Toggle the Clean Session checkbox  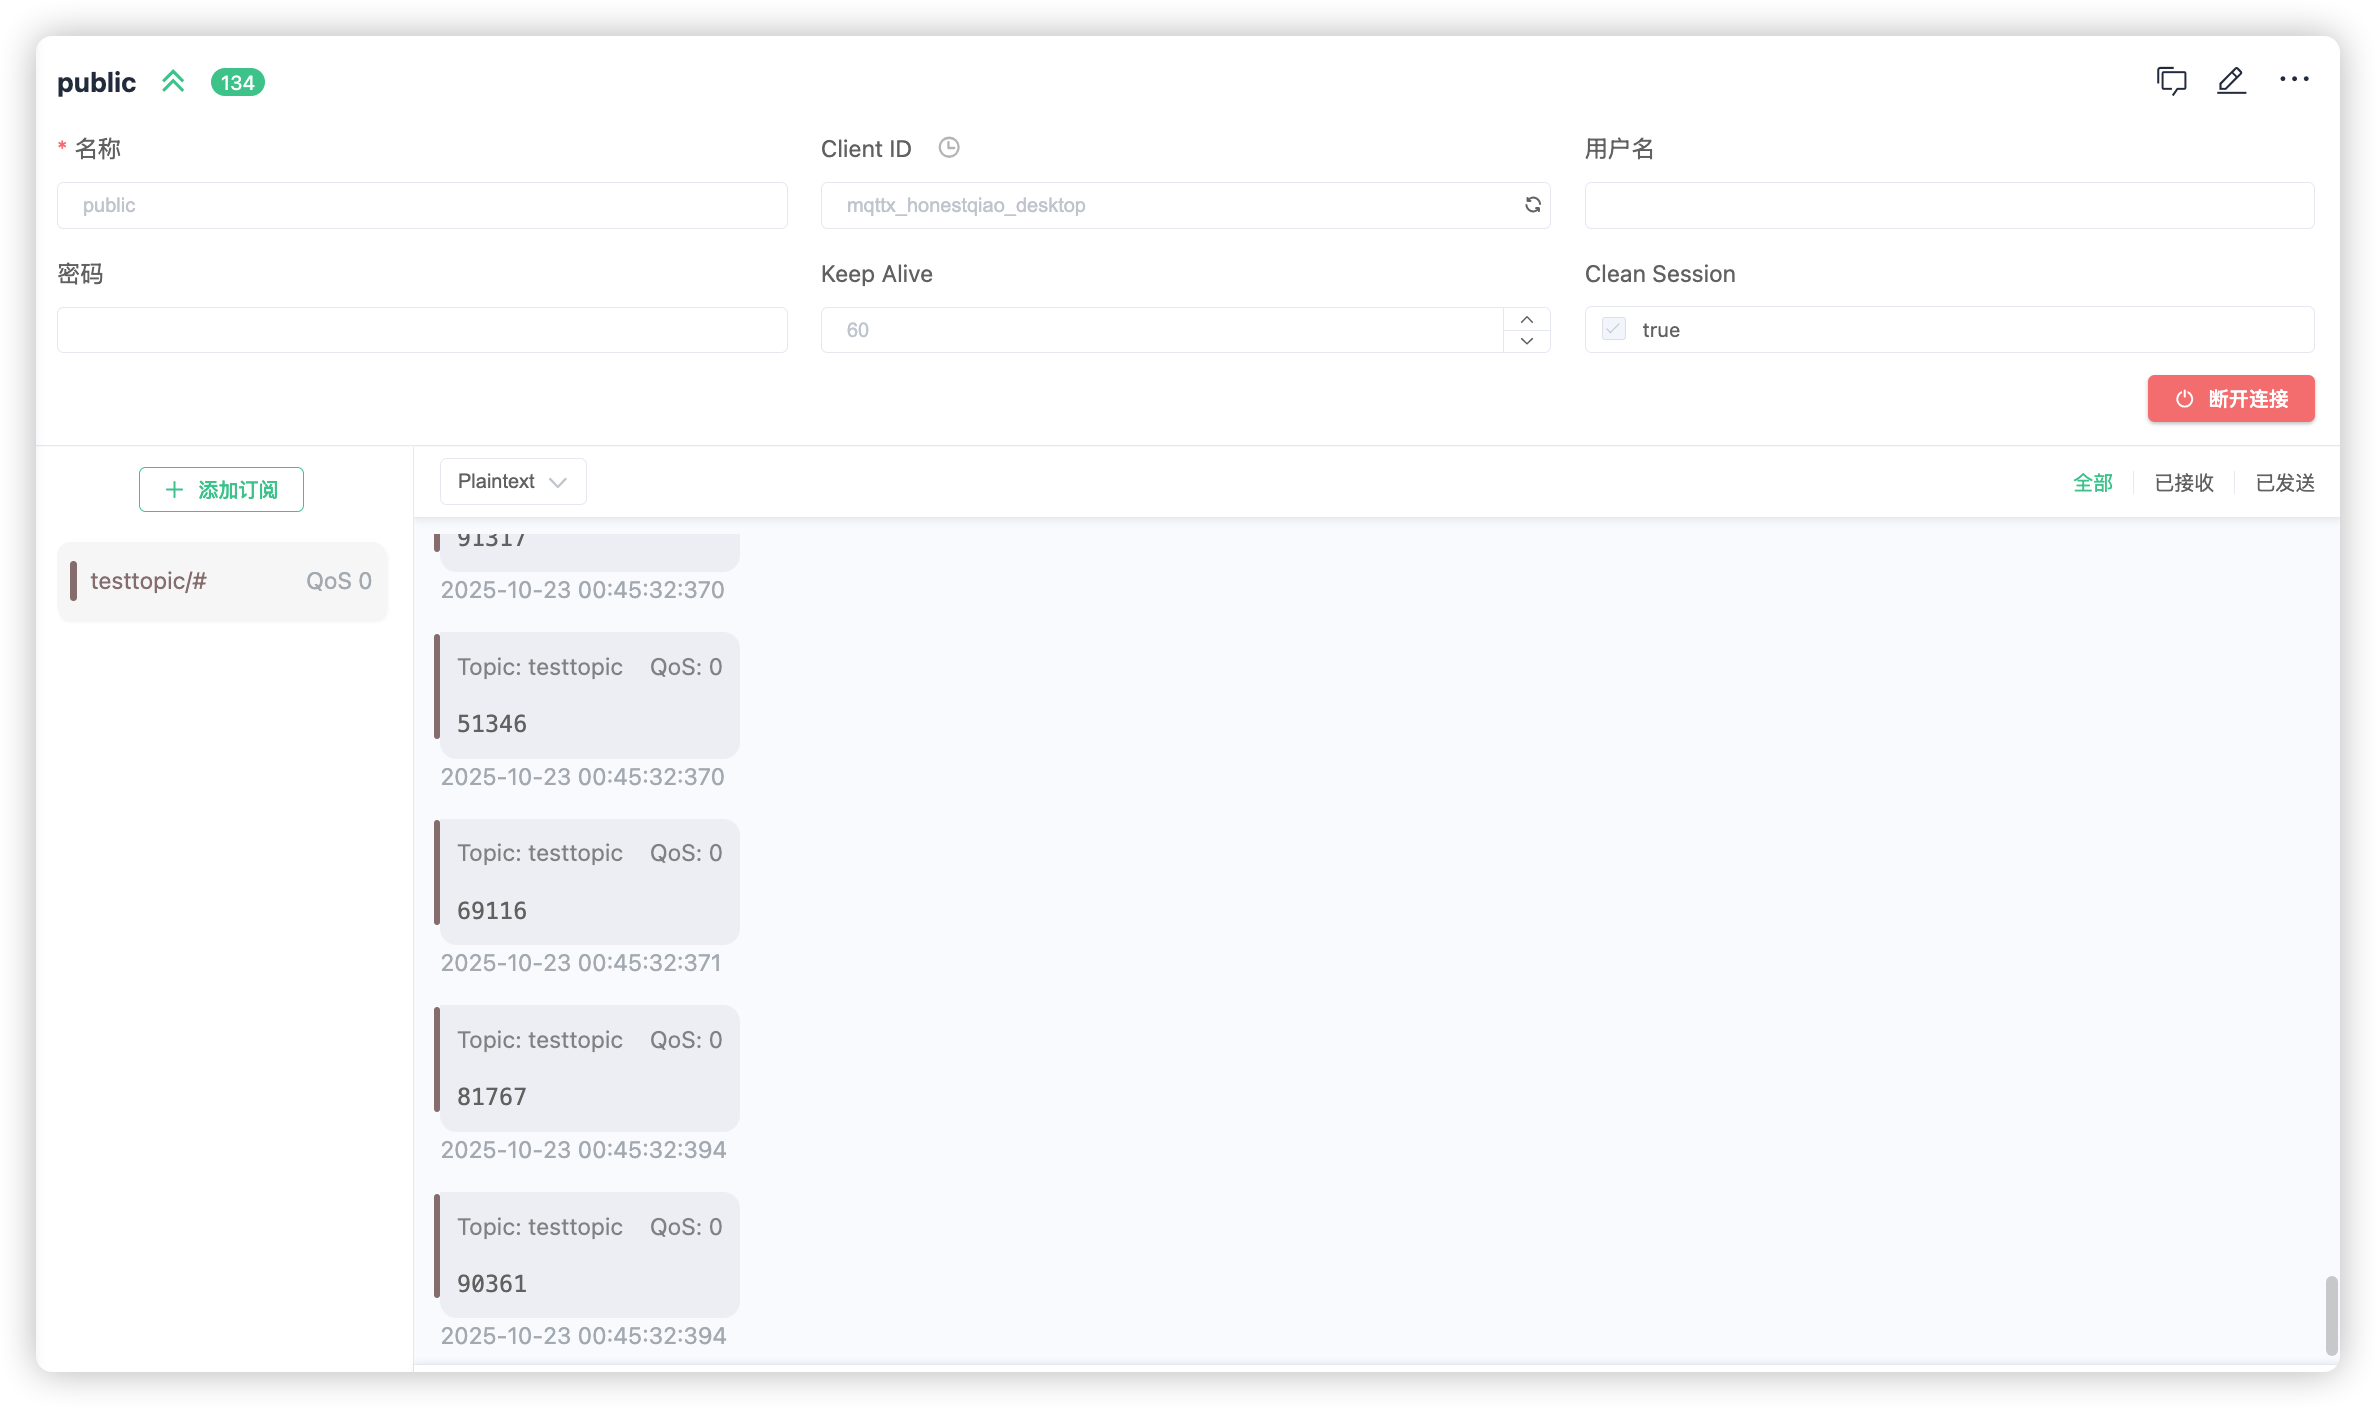tap(1613, 329)
